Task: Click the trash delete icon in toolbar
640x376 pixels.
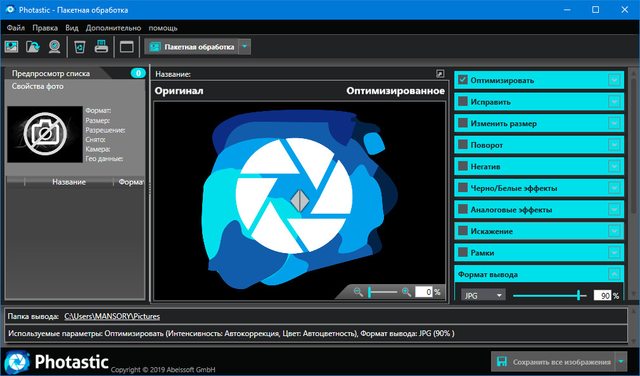Action: (x=80, y=47)
